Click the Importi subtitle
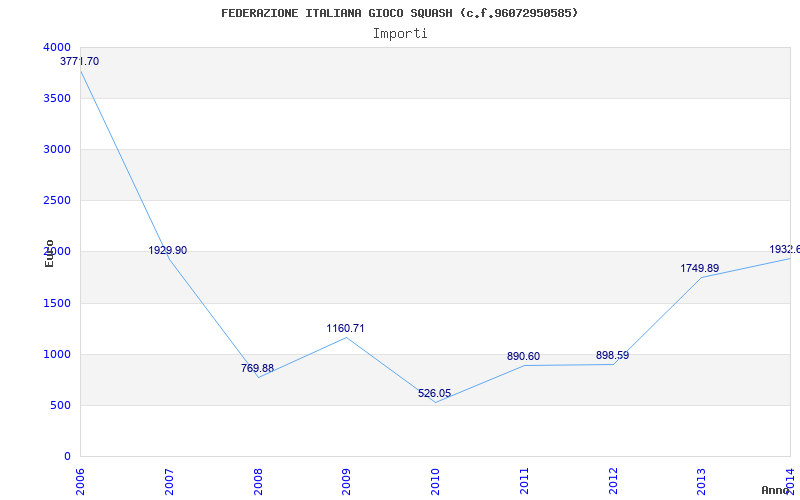800x500 pixels. tap(400, 34)
